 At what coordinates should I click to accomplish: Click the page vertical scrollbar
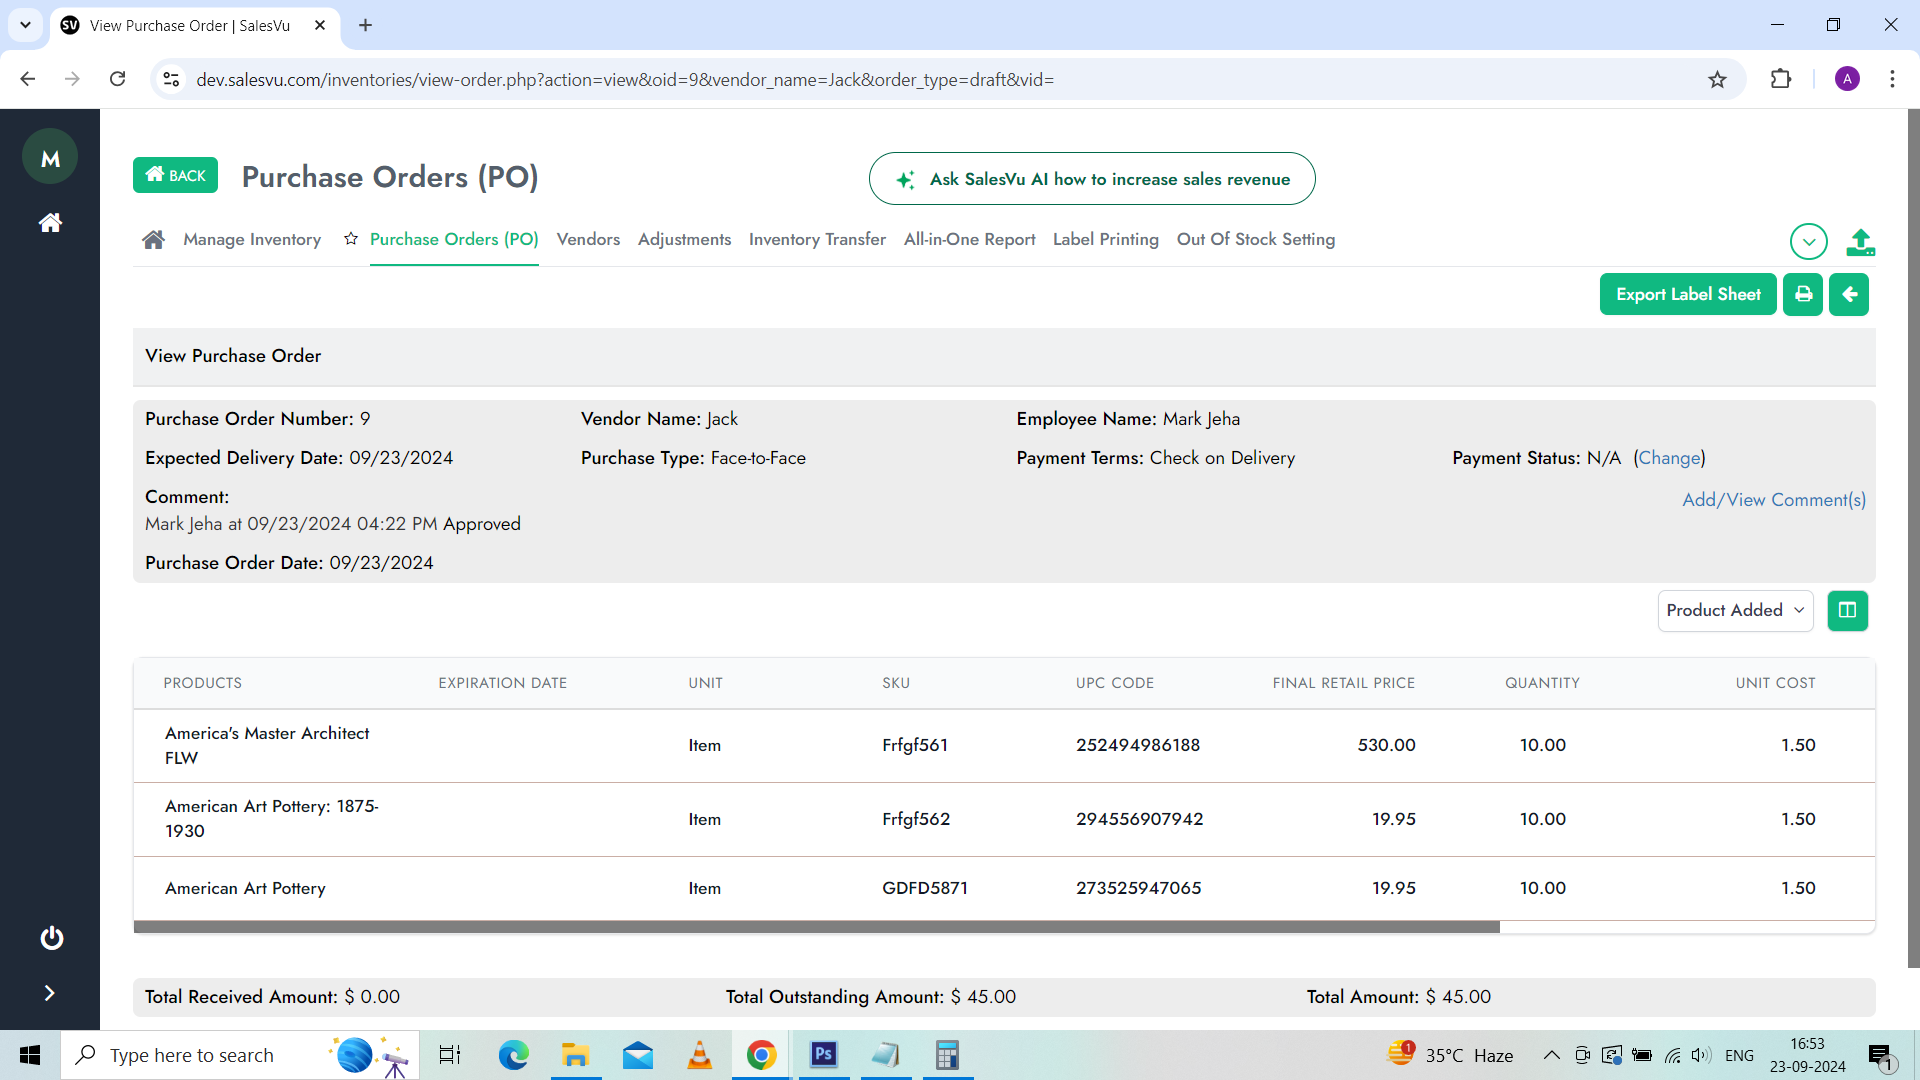click(x=1913, y=538)
